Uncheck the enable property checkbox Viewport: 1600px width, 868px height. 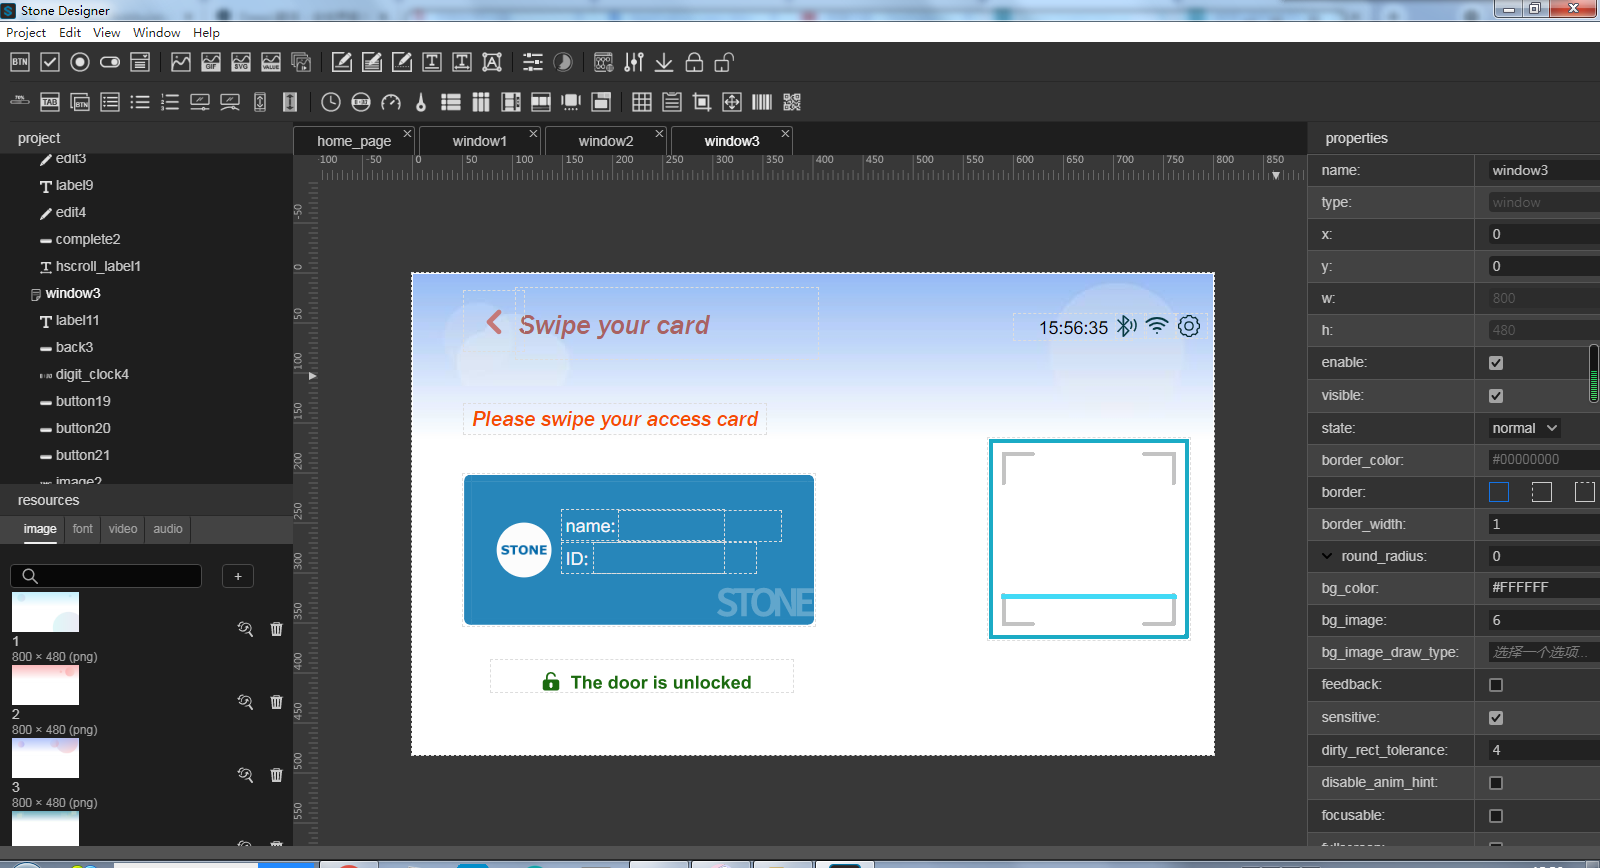(1496, 363)
